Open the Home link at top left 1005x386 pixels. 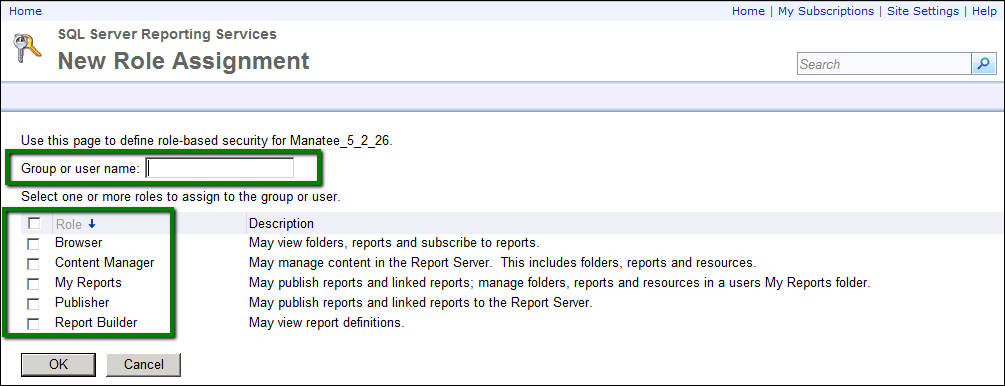tap(26, 11)
